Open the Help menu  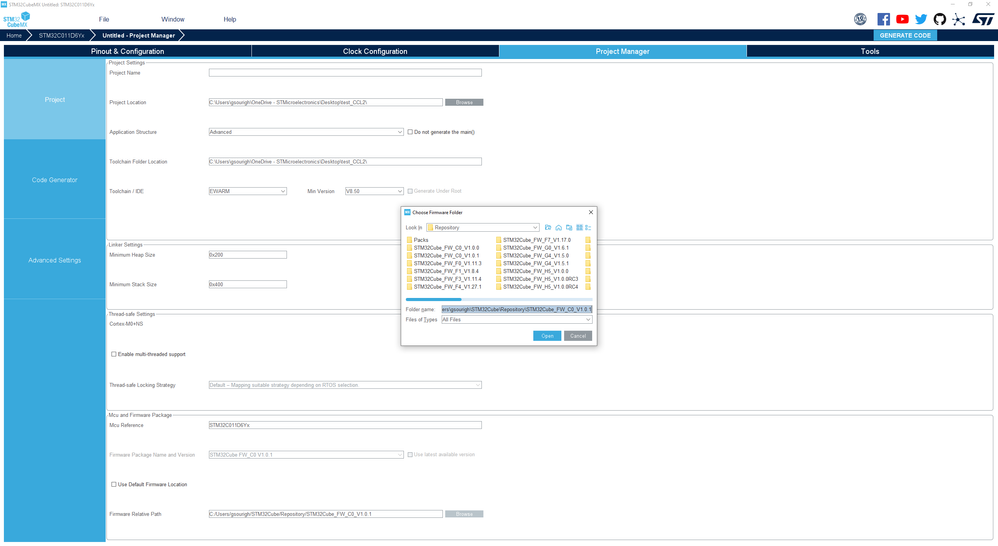[x=230, y=19]
